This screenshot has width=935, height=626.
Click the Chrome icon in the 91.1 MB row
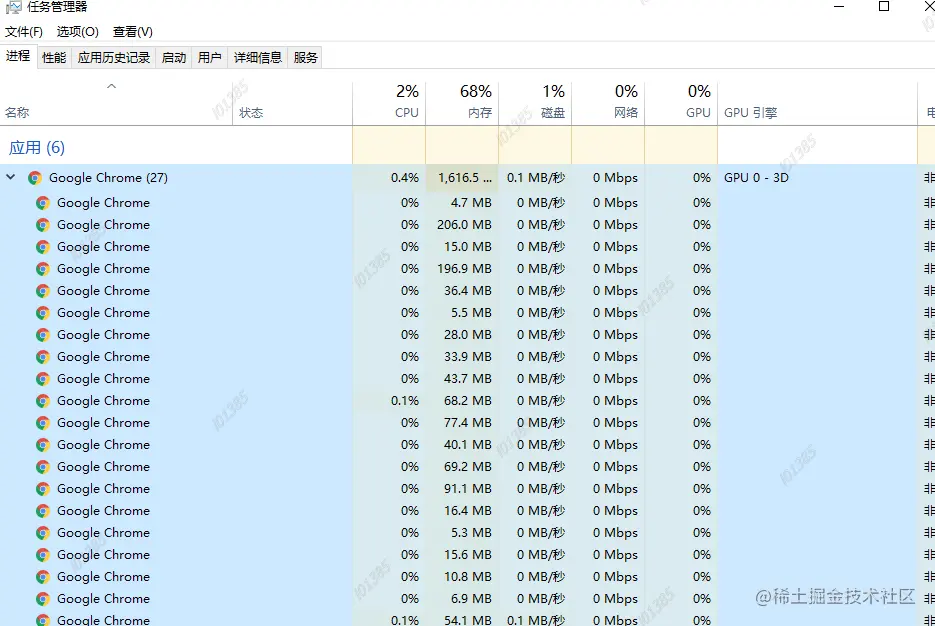(x=42, y=489)
